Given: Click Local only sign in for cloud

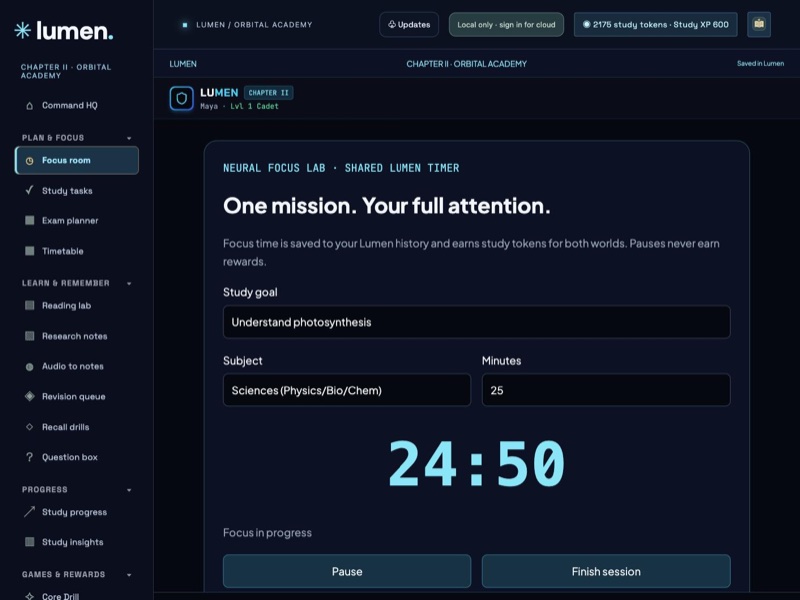Looking at the screenshot, I should tap(506, 24).
